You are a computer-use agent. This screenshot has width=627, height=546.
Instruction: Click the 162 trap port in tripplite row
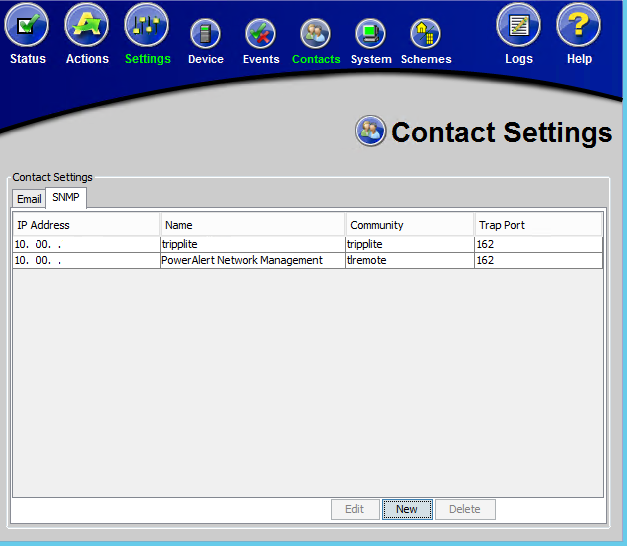tap(538, 244)
